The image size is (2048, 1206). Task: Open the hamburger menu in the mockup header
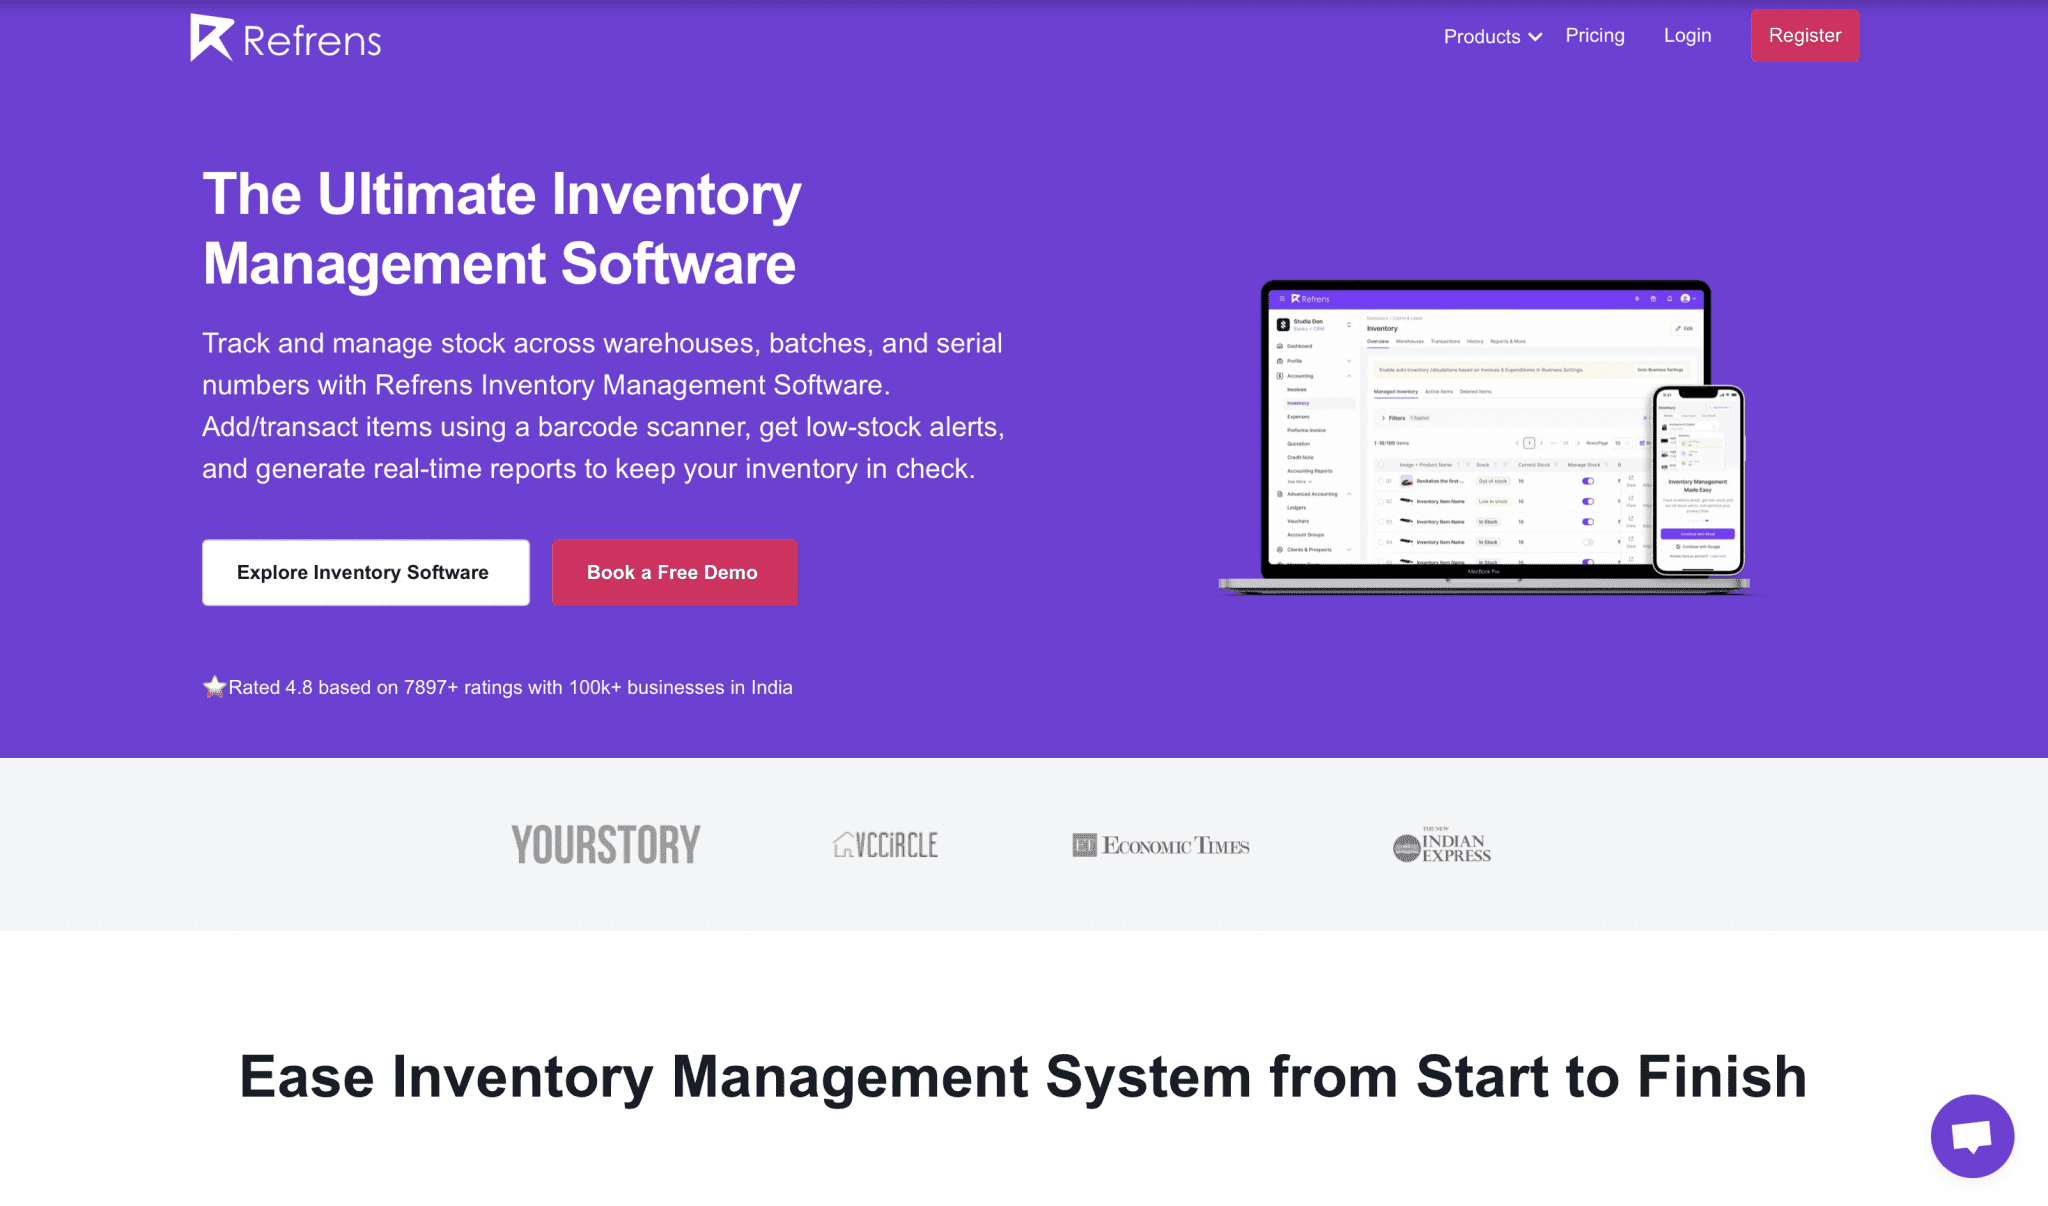(1282, 299)
